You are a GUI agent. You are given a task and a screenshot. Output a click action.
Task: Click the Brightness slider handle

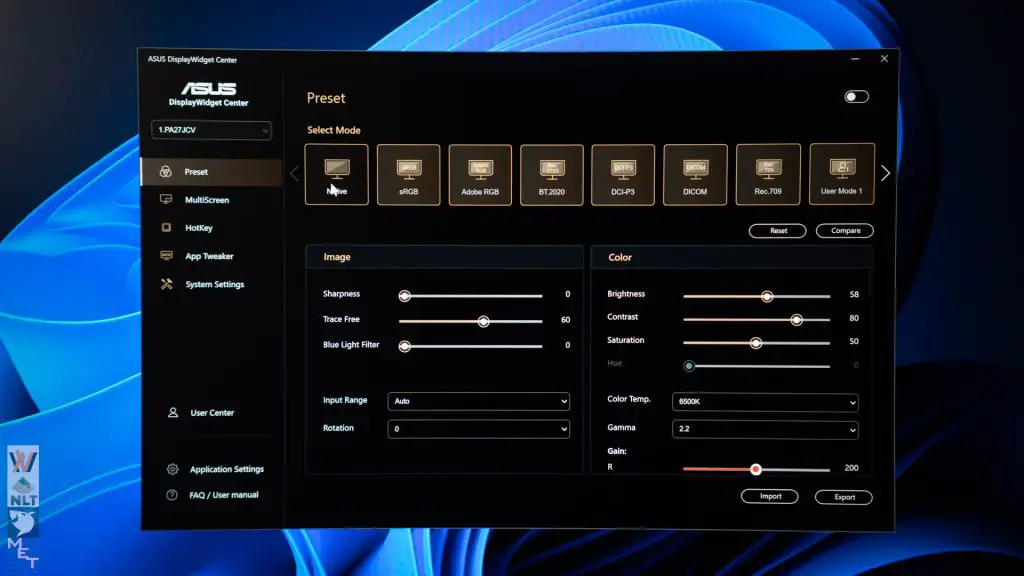[767, 296]
